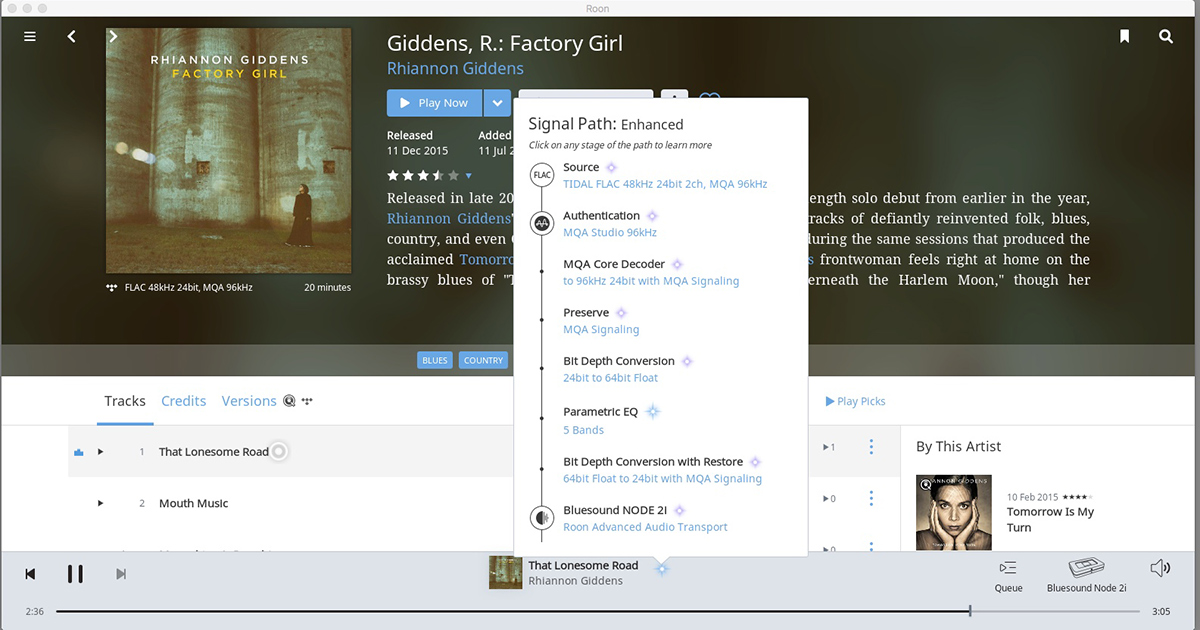This screenshot has width=1200, height=630.
Task: Click the now-playing album thumbnail in footer
Action: [505, 573]
